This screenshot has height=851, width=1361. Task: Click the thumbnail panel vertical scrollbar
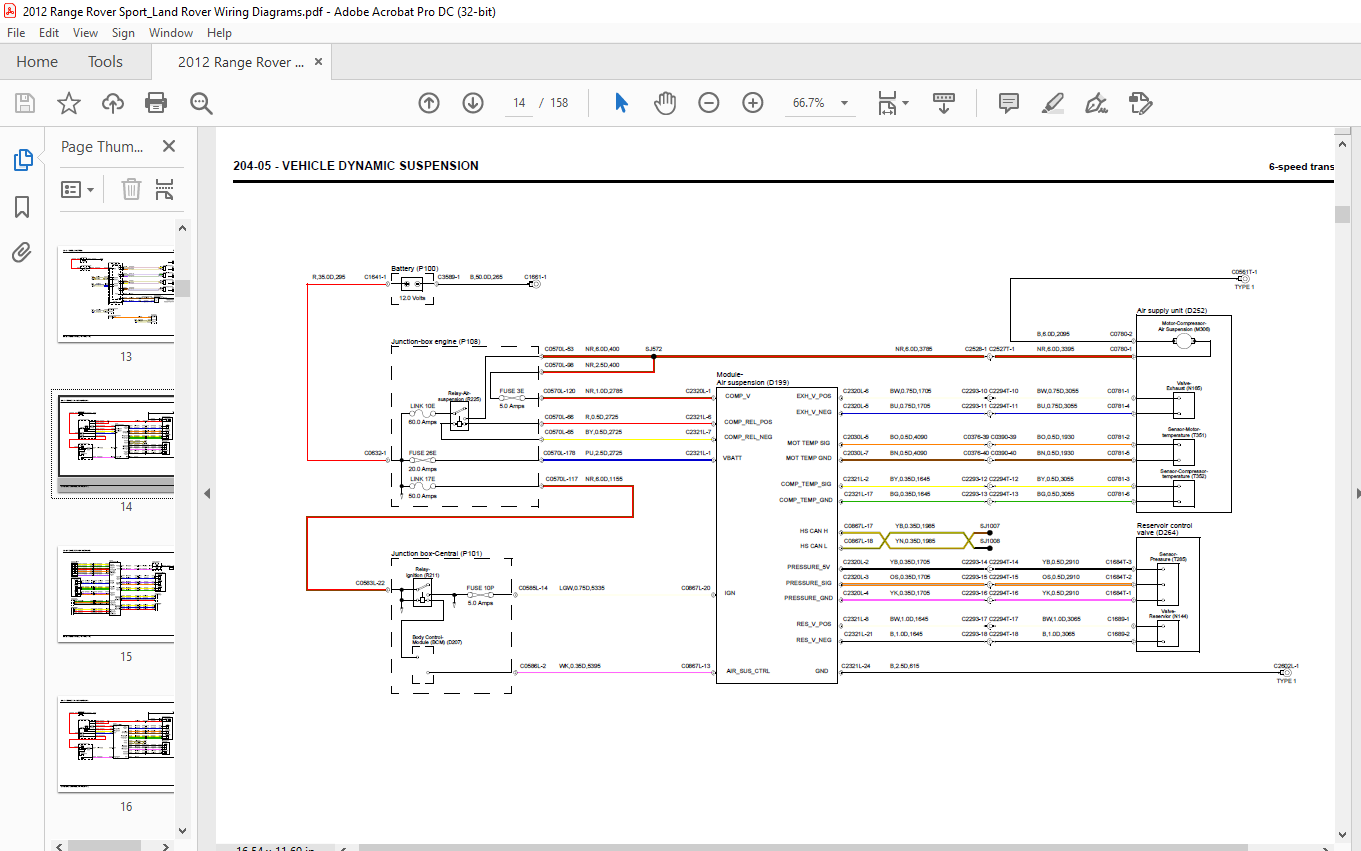(184, 289)
